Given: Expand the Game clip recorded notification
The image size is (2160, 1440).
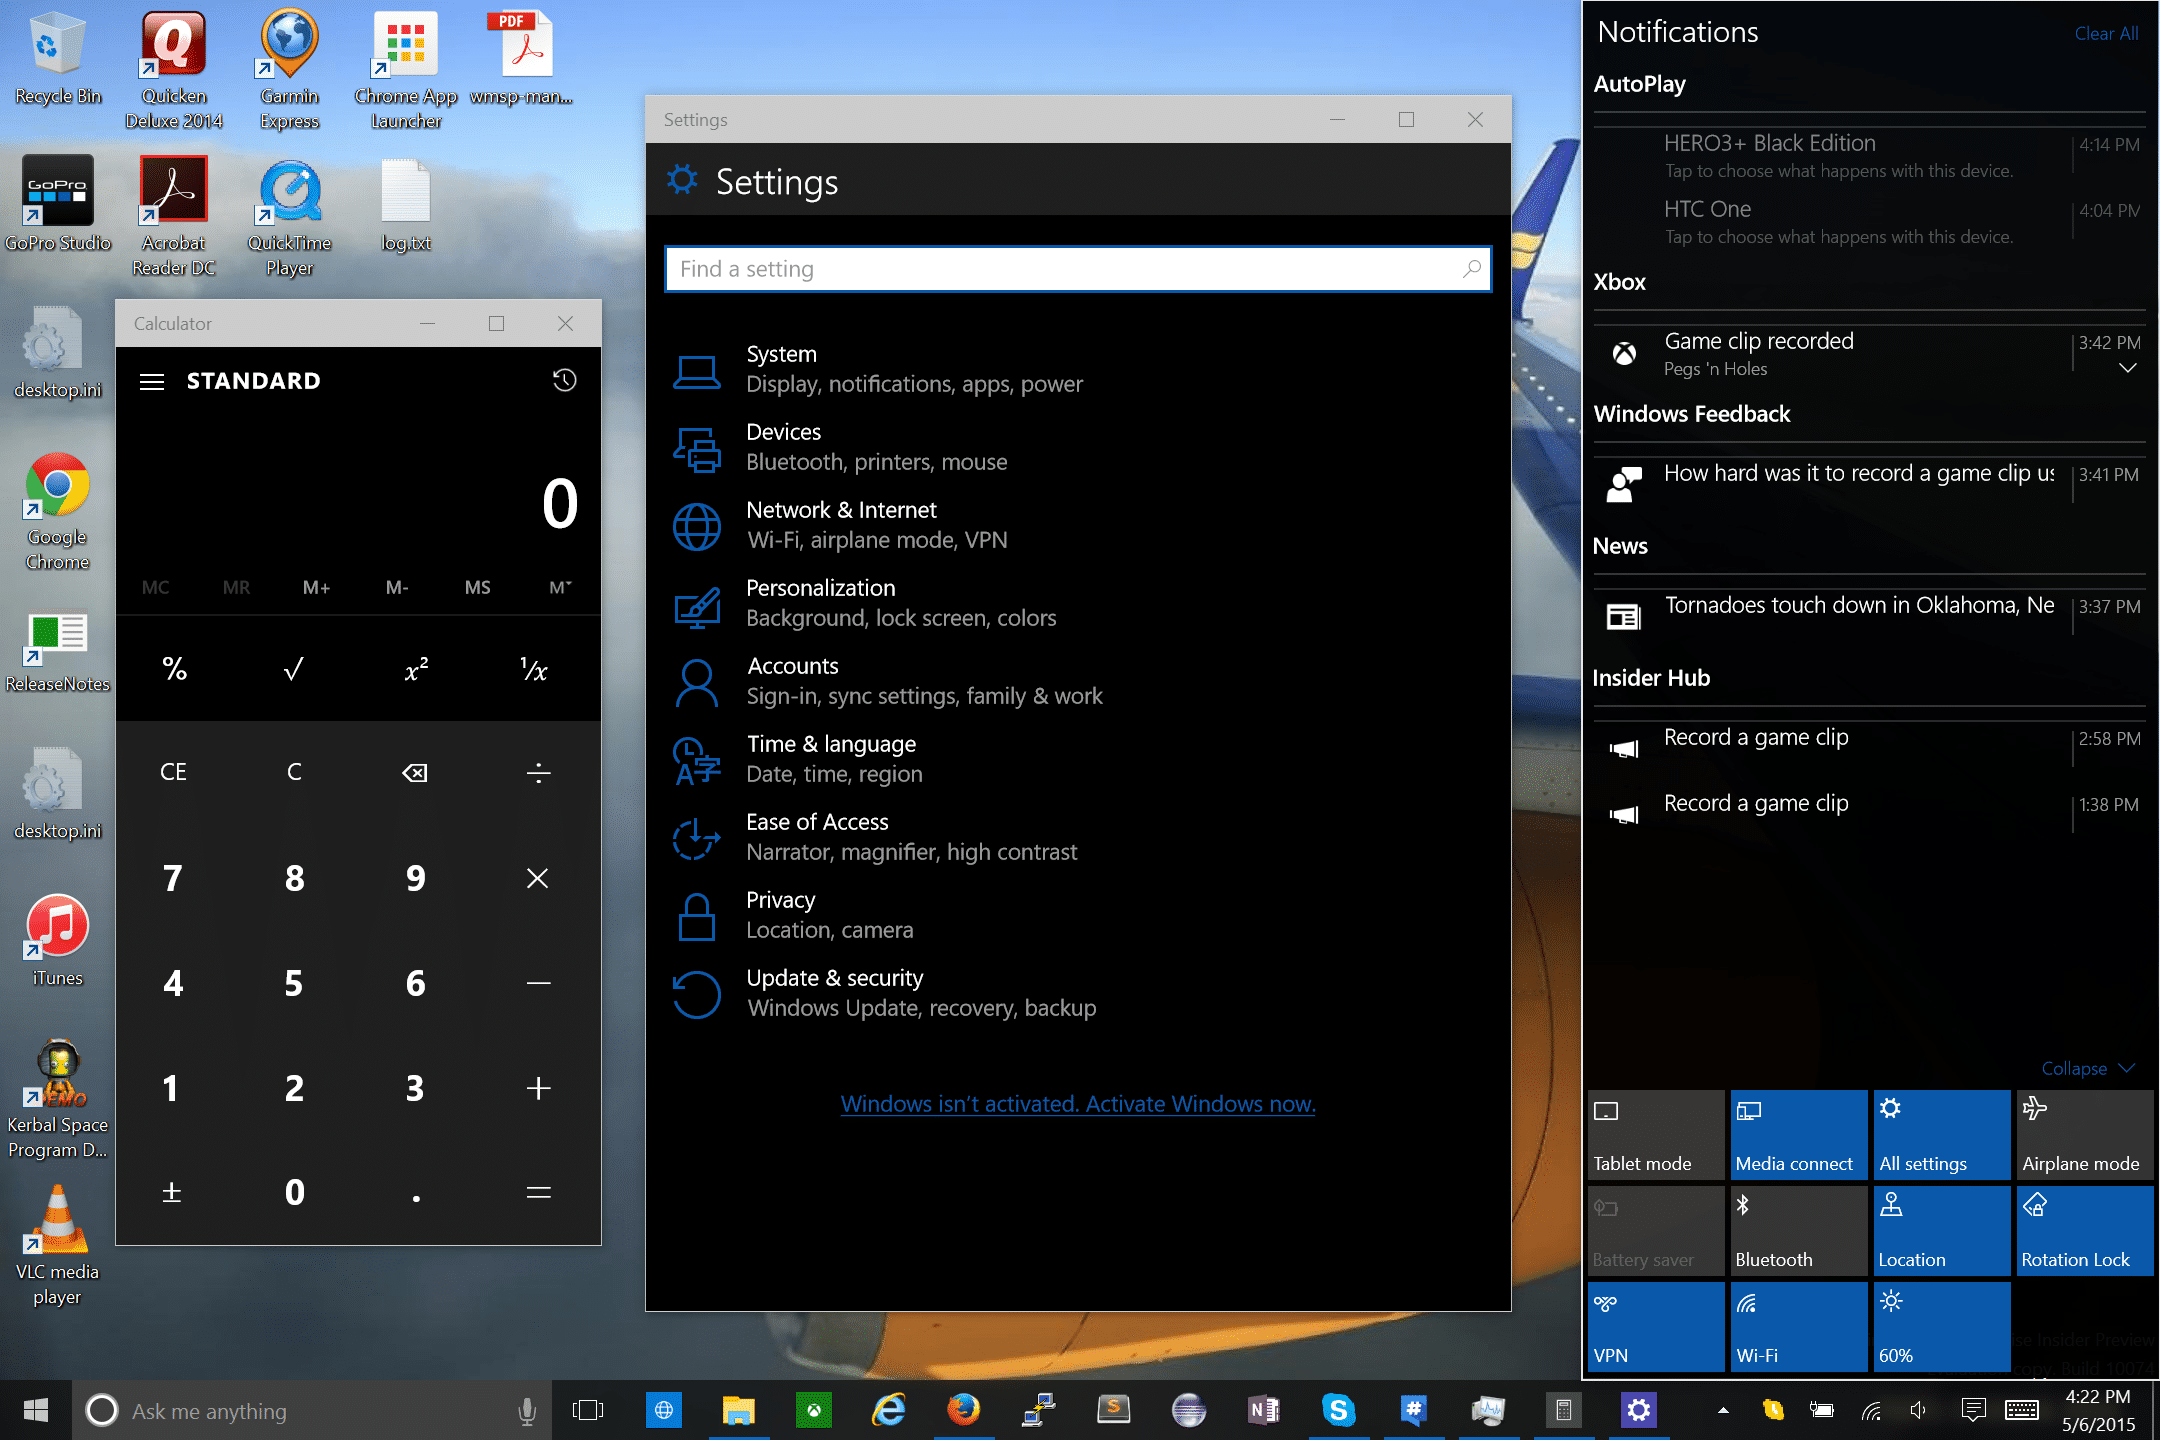Looking at the screenshot, I should (2128, 368).
